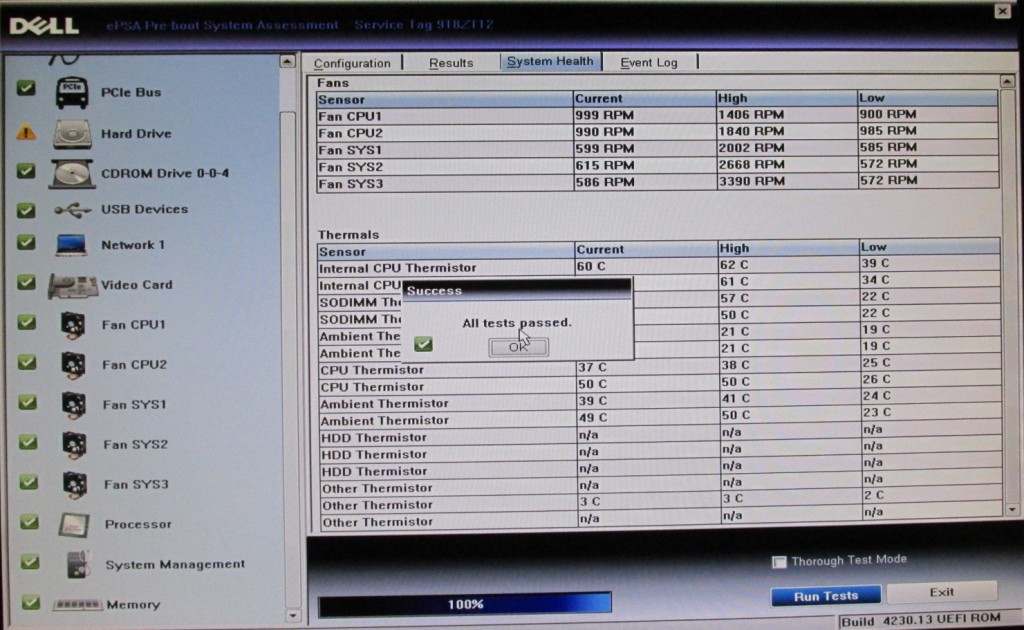
Task: Select the Fan CPU1 icon in sidebar
Action: [73, 325]
